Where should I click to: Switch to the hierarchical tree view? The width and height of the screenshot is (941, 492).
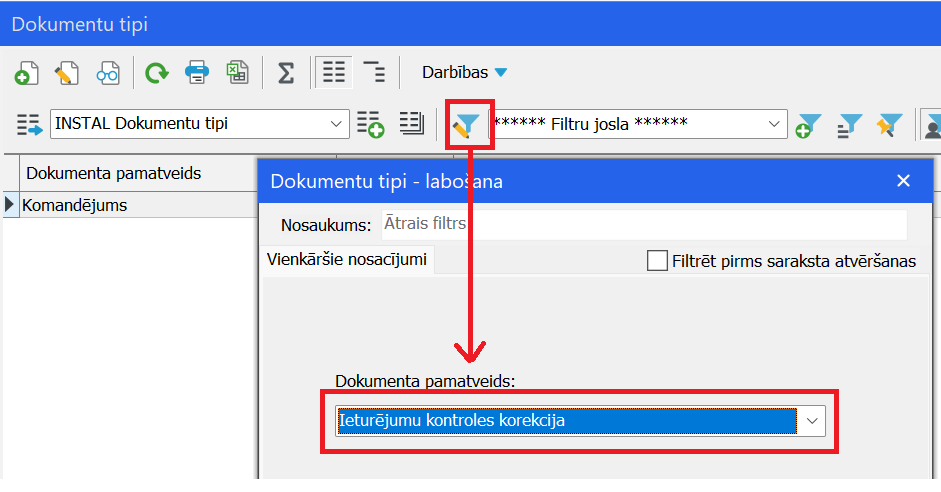coord(374,72)
